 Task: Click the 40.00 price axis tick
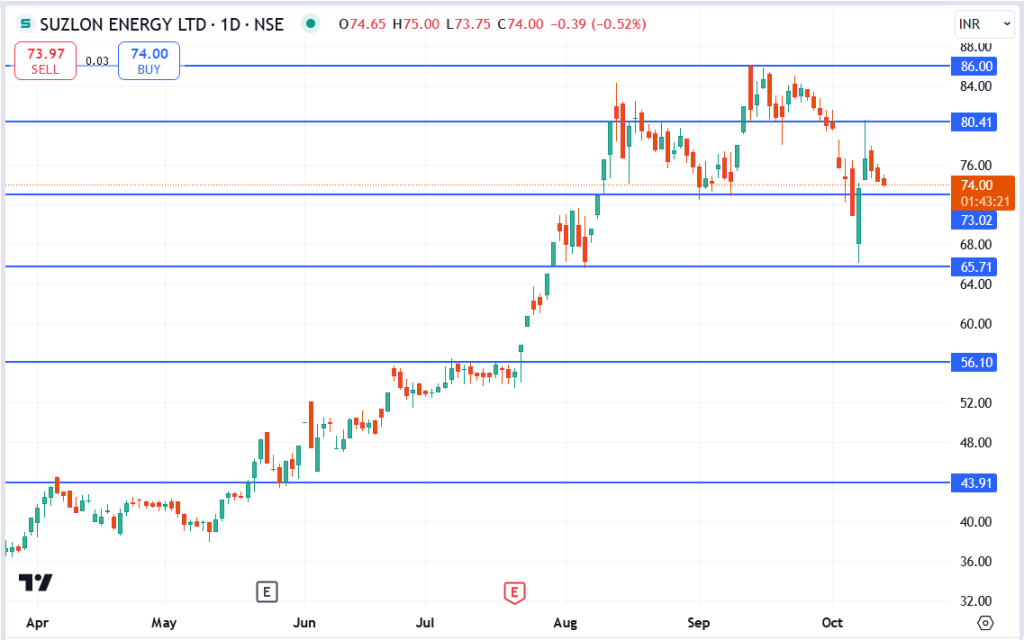point(976,522)
